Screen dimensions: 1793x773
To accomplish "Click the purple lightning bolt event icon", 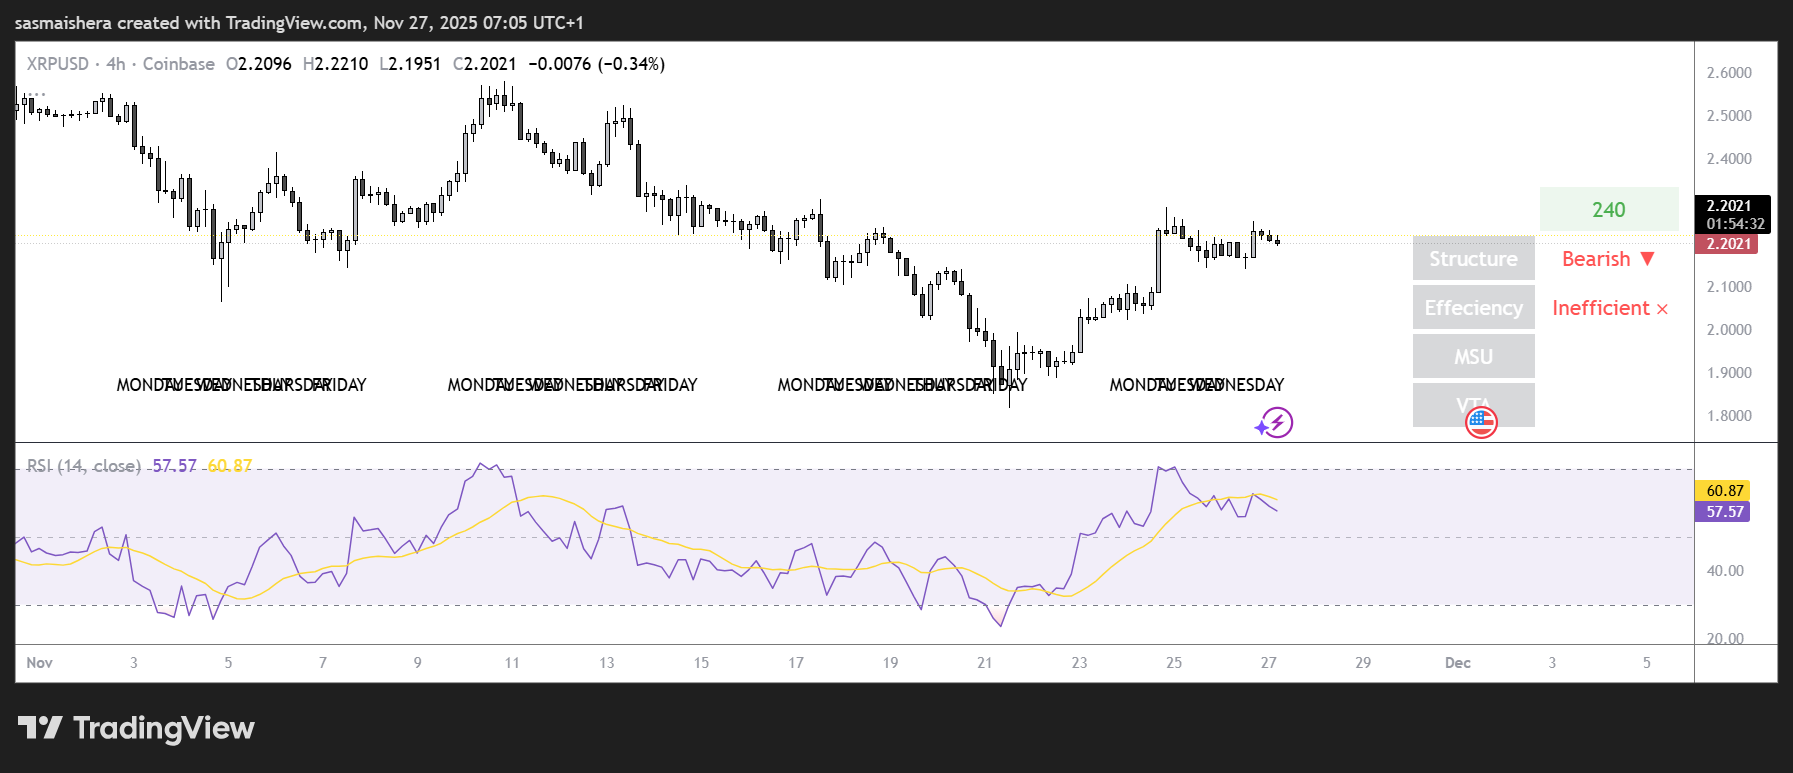I will click(x=1275, y=423).
